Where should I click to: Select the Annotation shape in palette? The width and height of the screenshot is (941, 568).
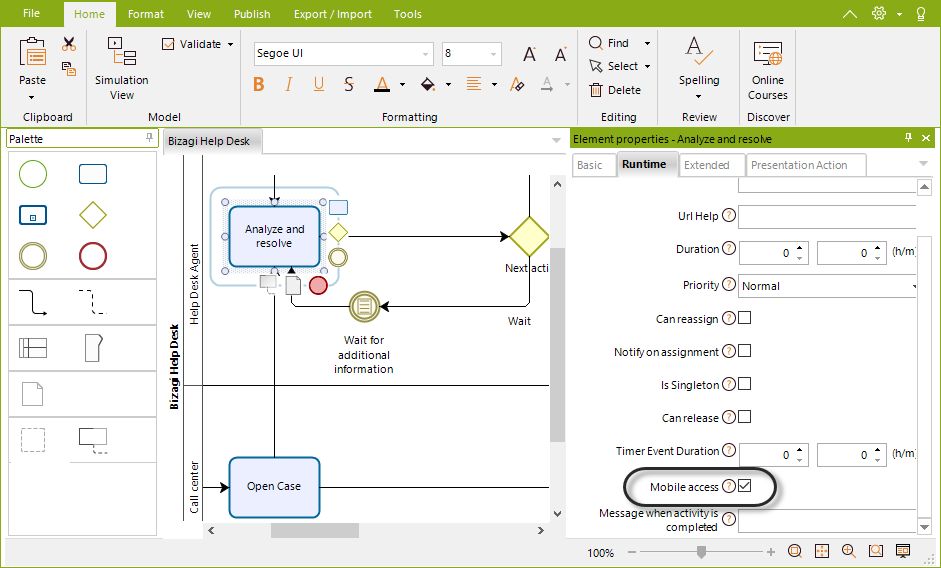point(93,440)
